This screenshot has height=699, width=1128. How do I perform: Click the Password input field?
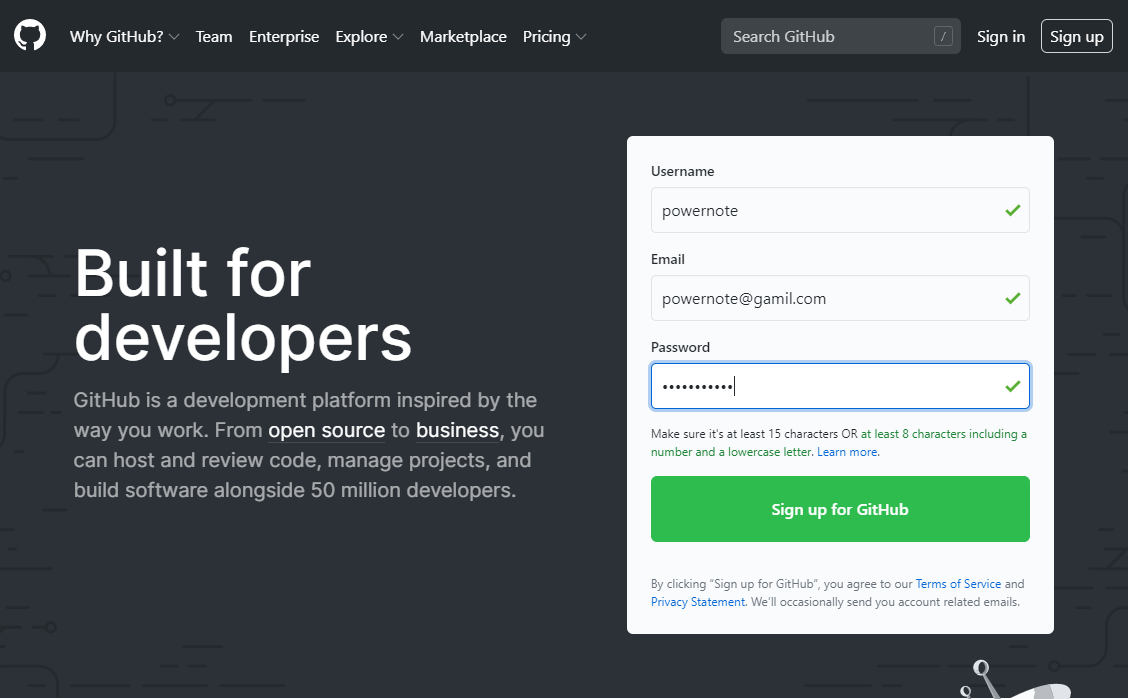pyautogui.click(x=840, y=386)
